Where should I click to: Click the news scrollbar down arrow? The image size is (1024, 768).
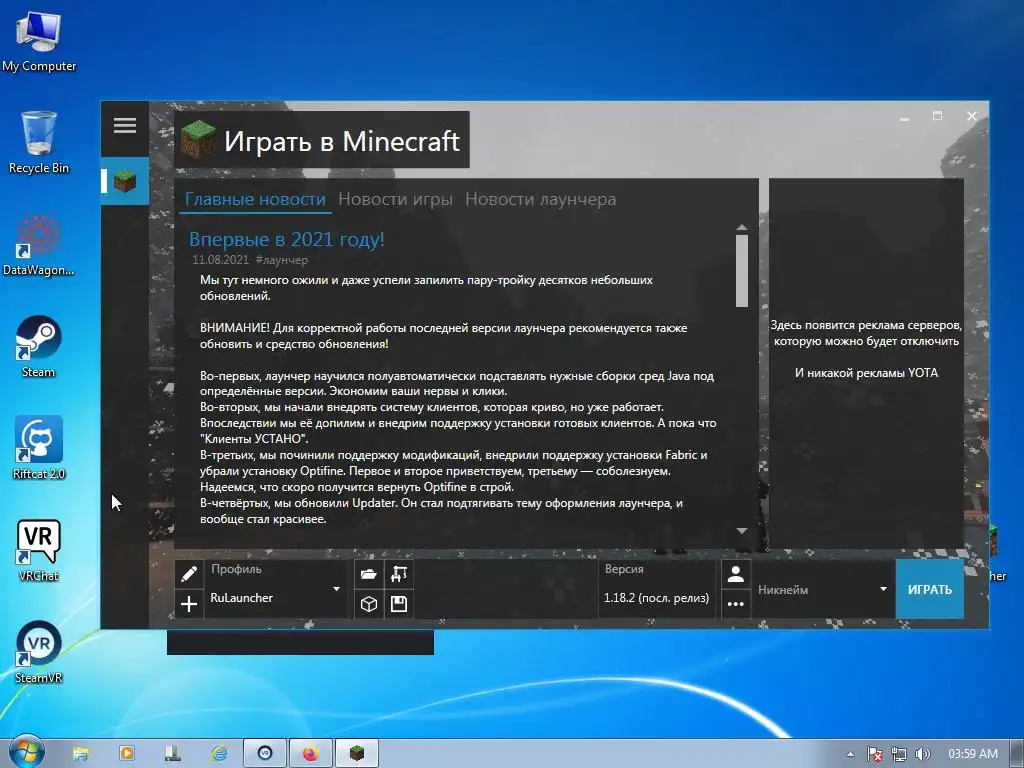tap(741, 530)
